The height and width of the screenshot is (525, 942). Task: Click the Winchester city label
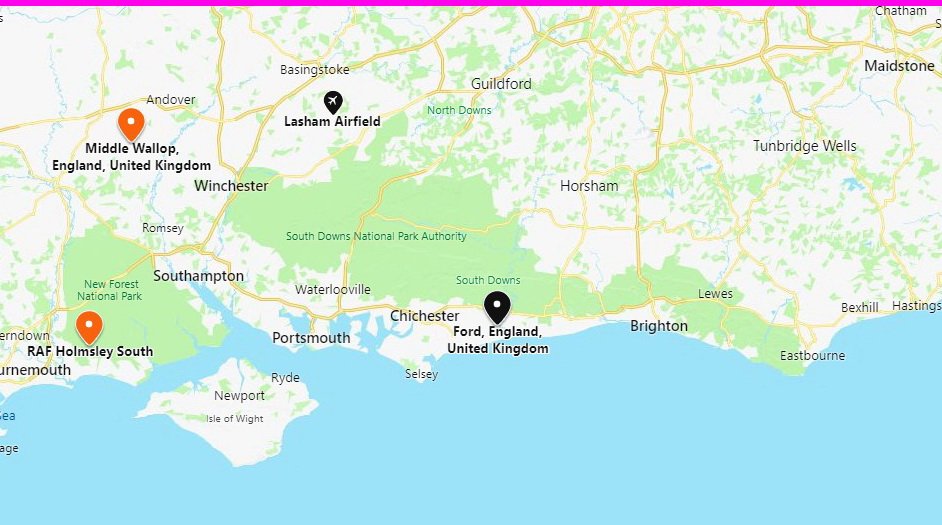click(231, 186)
